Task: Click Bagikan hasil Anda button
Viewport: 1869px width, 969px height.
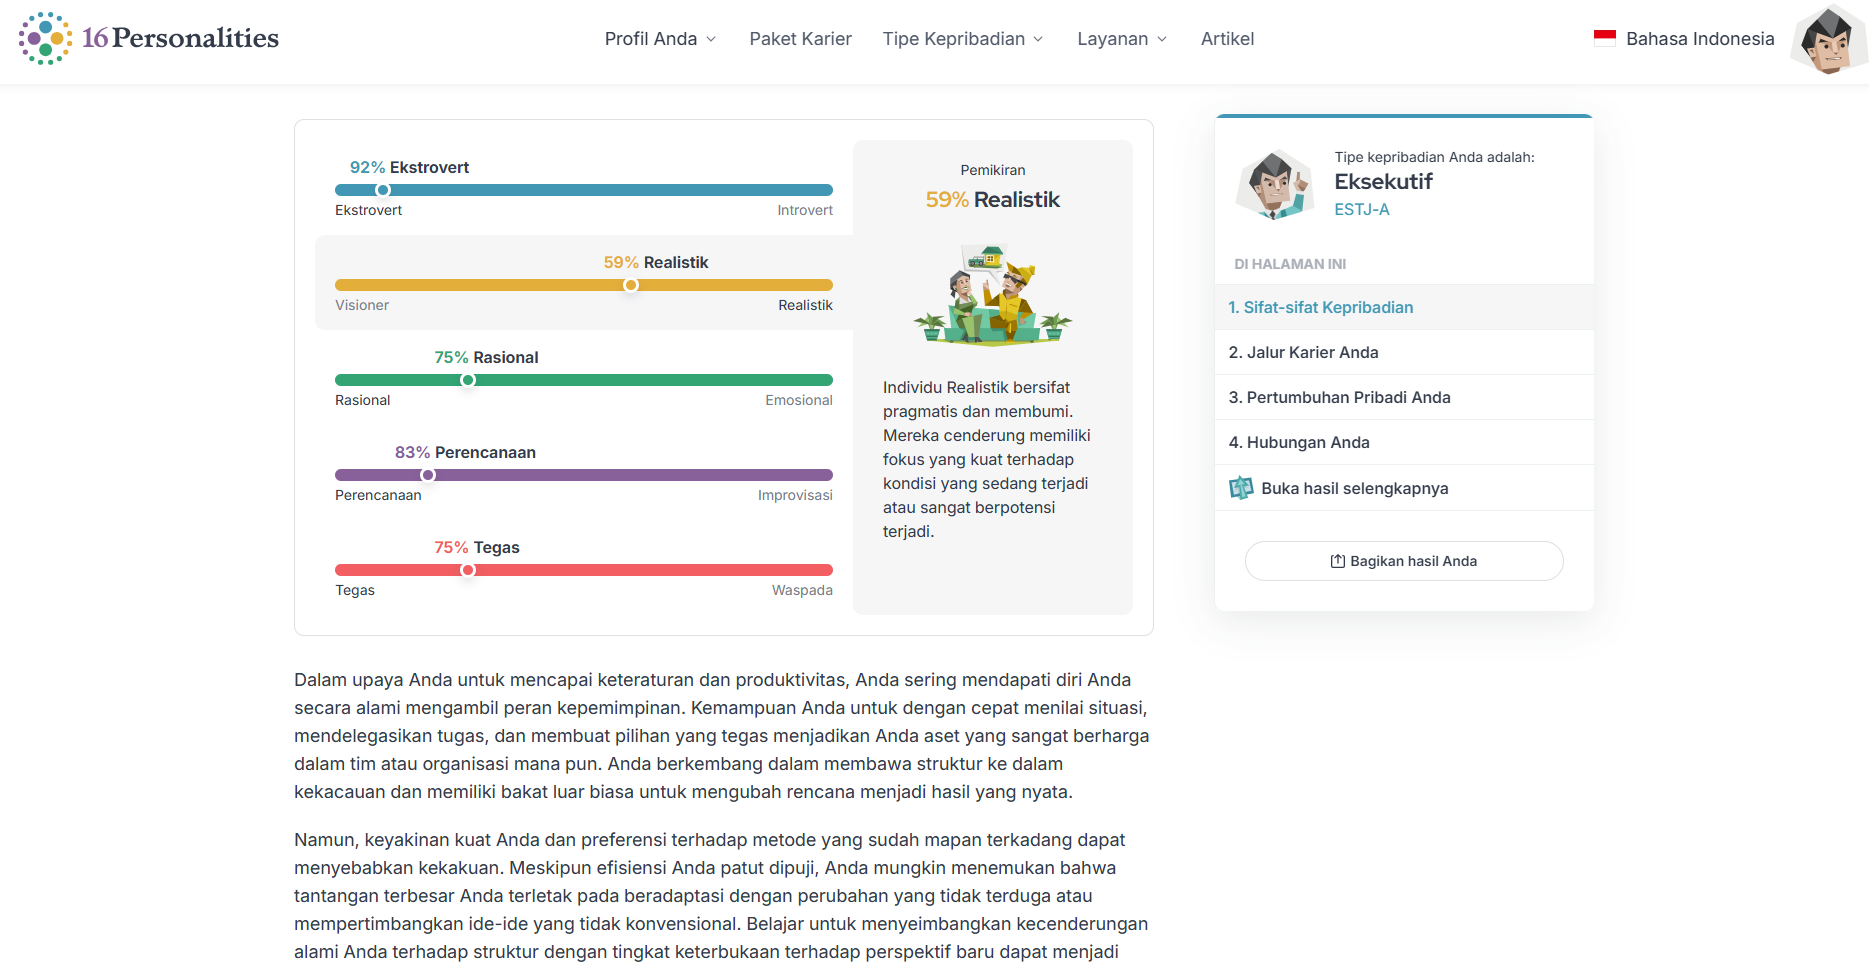Action: point(1403,561)
